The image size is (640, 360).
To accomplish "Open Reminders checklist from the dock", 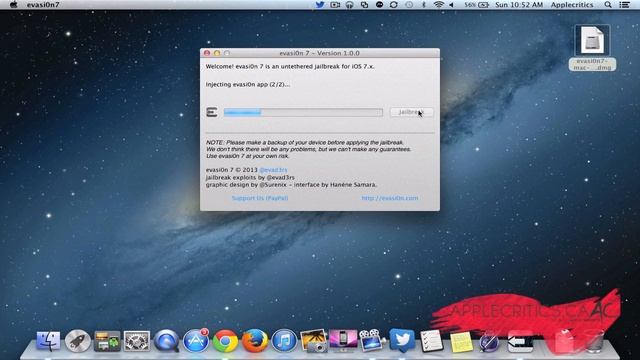I will (431, 340).
